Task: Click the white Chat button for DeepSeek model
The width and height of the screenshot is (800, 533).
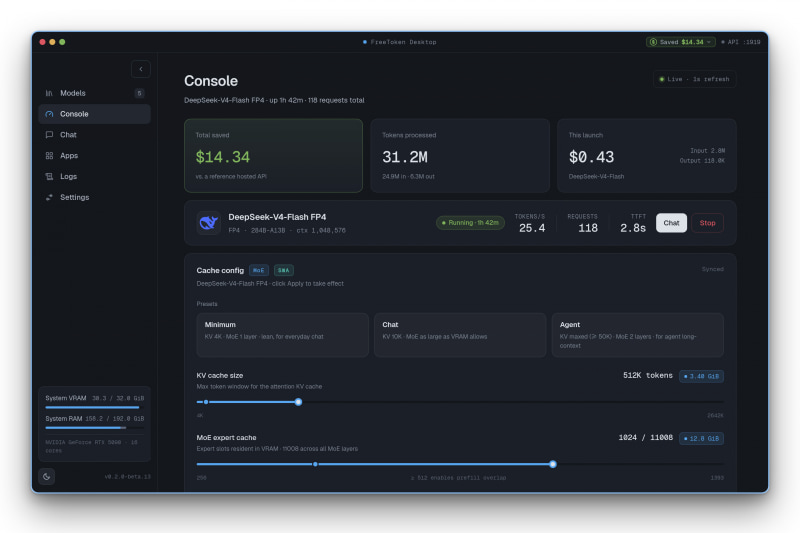Action: 671,223
